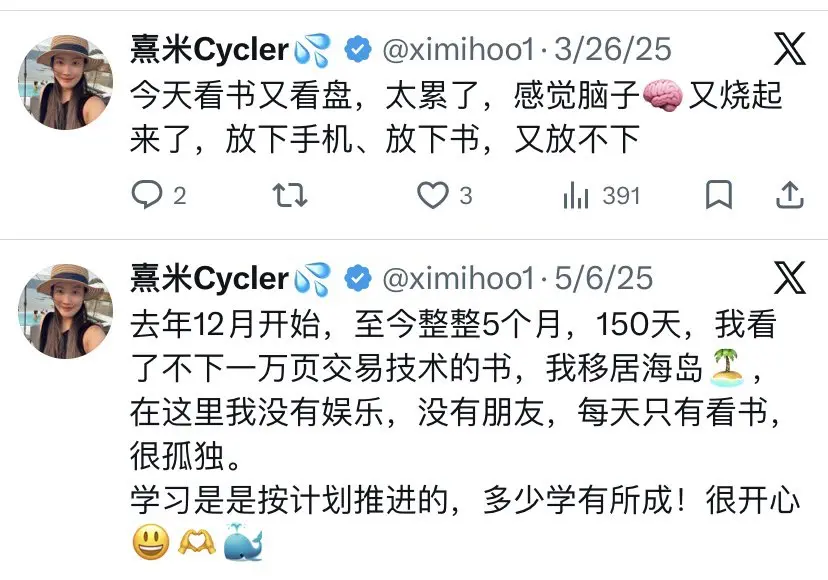Click verified badge on first tweet
The image size is (828, 580).
358,50
